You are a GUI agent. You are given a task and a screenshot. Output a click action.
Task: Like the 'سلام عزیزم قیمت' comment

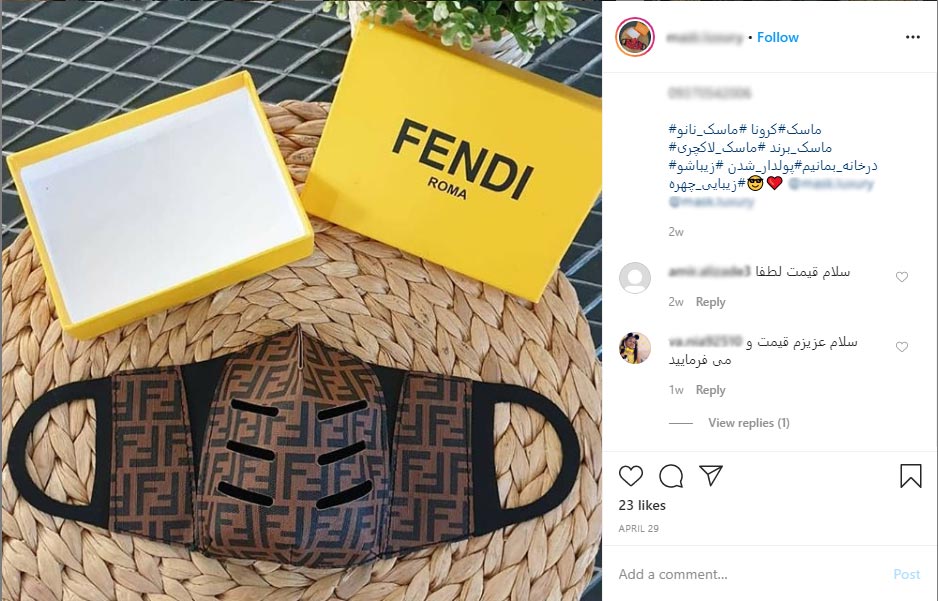tap(902, 346)
